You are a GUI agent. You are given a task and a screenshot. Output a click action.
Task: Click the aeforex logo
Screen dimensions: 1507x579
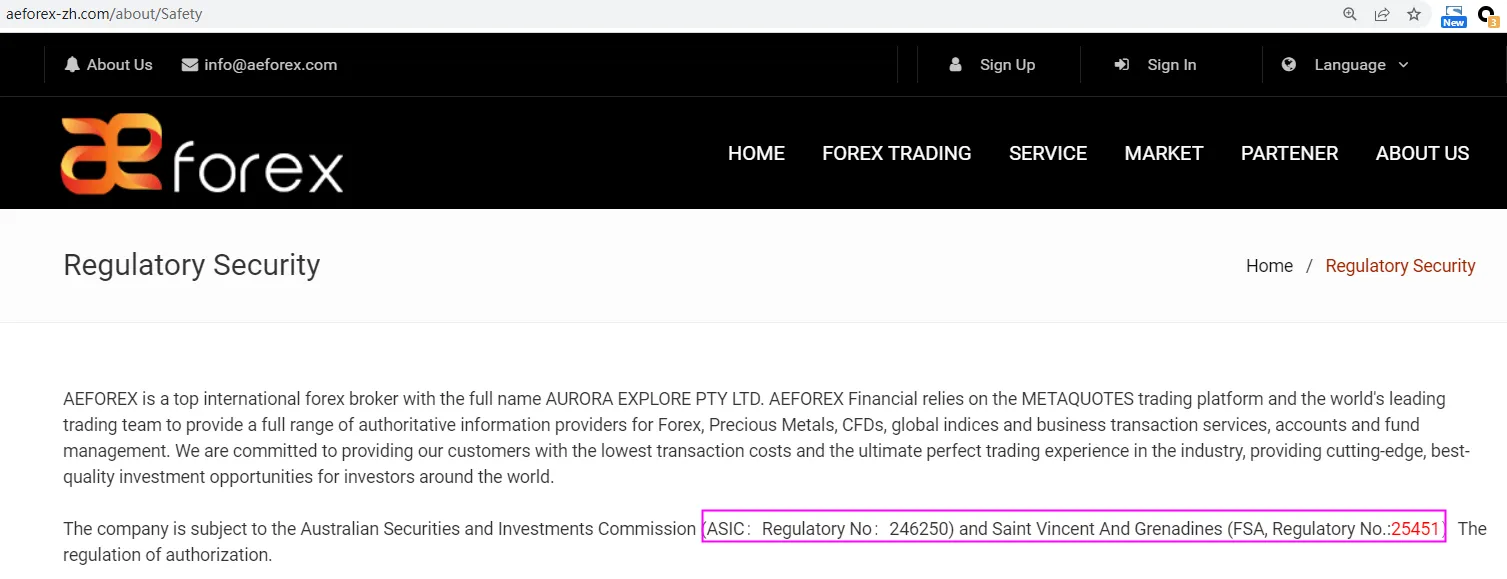pos(202,154)
